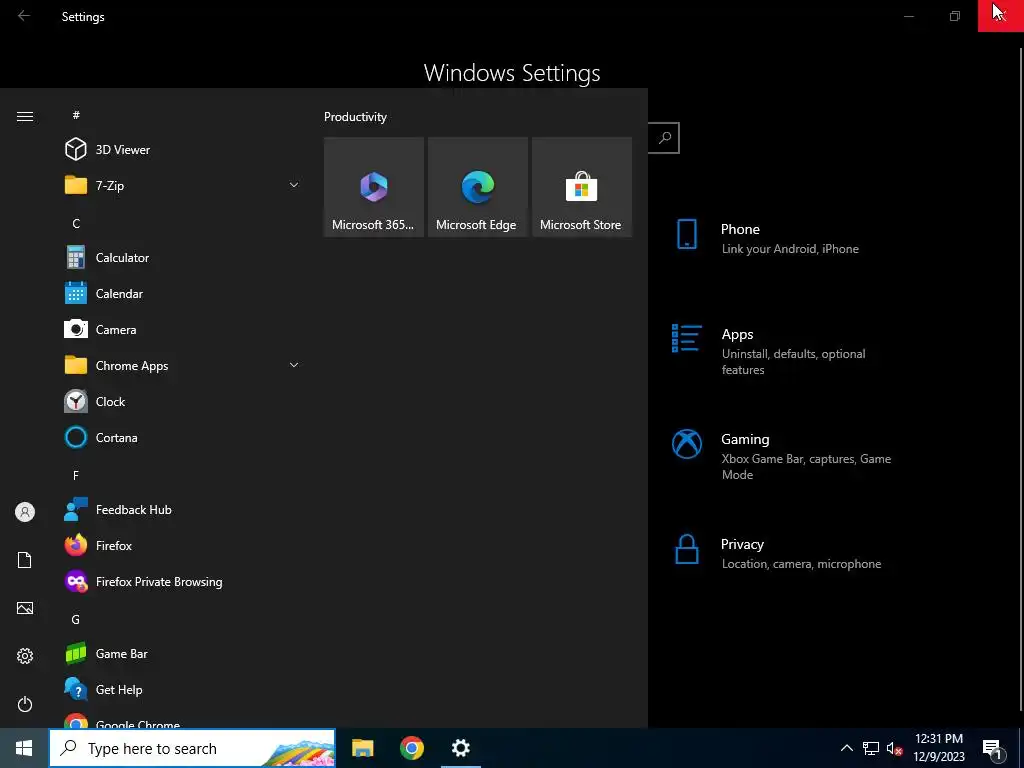Click the Power button in the Start menu
This screenshot has height=768, width=1024.
pos(25,704)
